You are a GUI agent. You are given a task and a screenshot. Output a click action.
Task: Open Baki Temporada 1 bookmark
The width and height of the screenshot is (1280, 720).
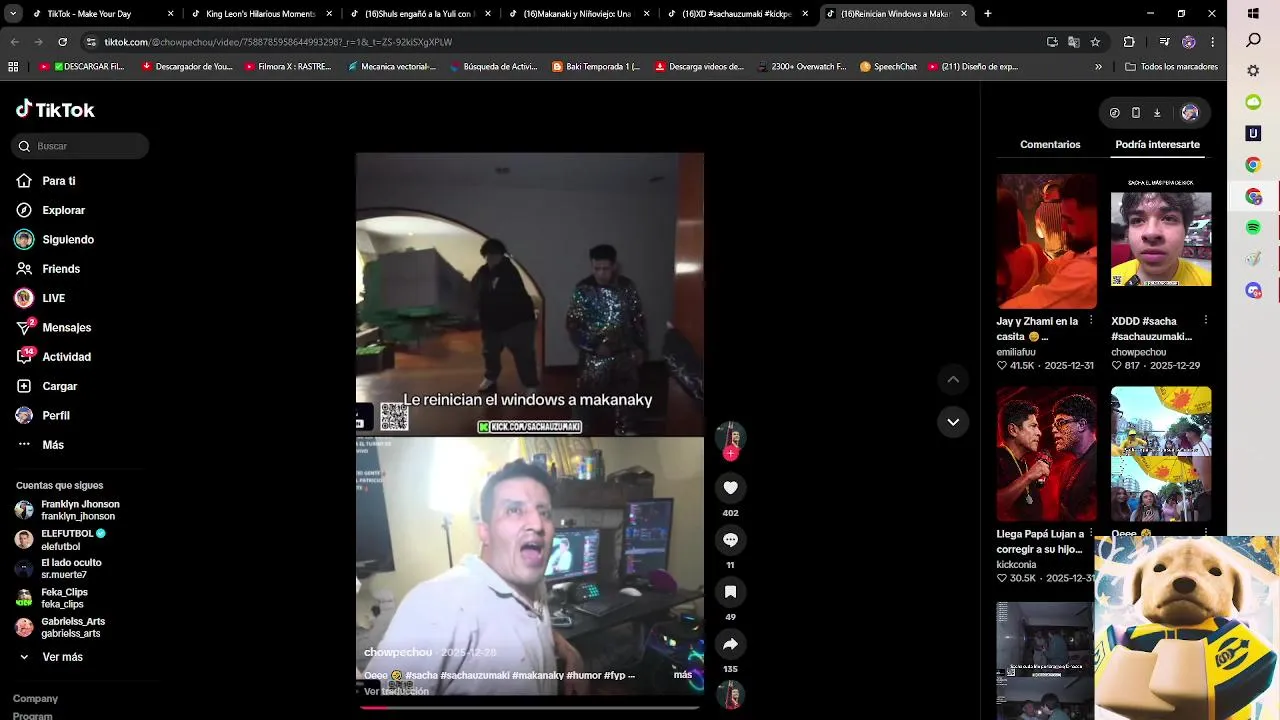click(597, 67)
